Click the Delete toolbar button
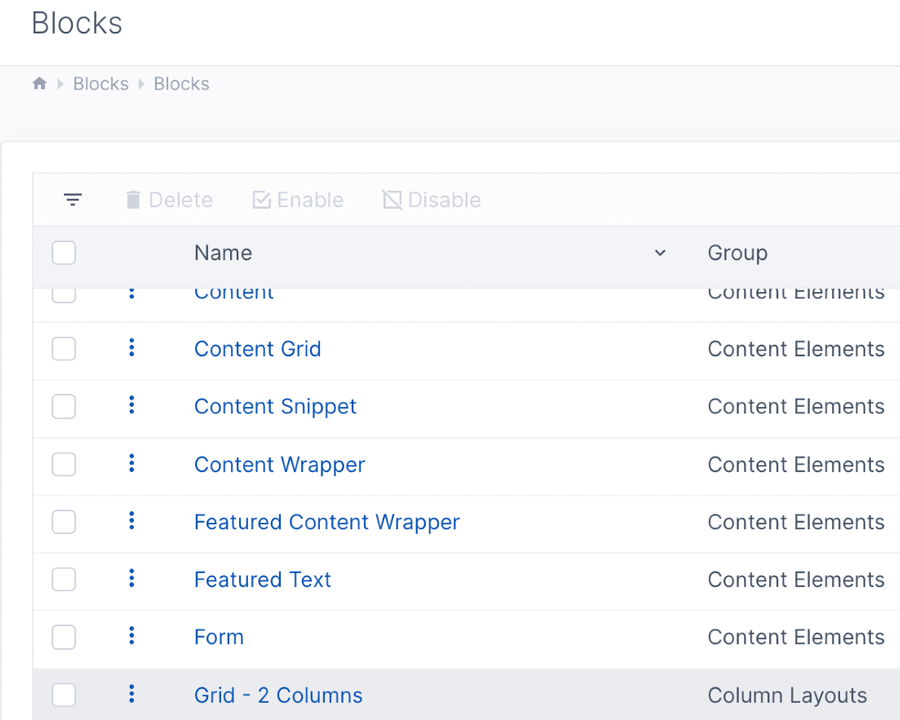 point(169,200)
